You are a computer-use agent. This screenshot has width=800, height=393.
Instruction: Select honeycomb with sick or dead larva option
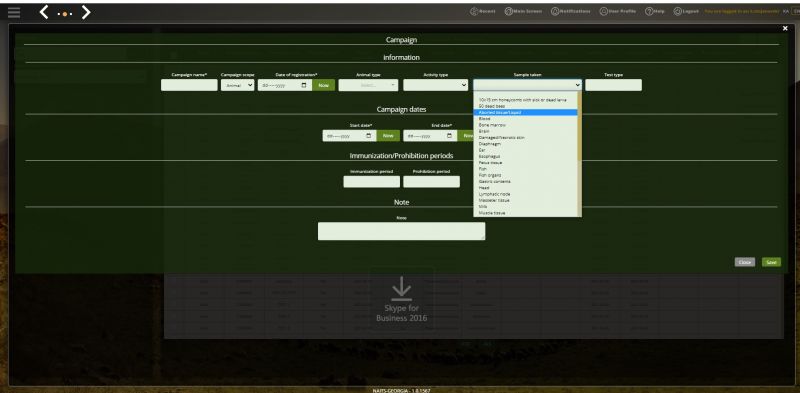click(526, 100)
